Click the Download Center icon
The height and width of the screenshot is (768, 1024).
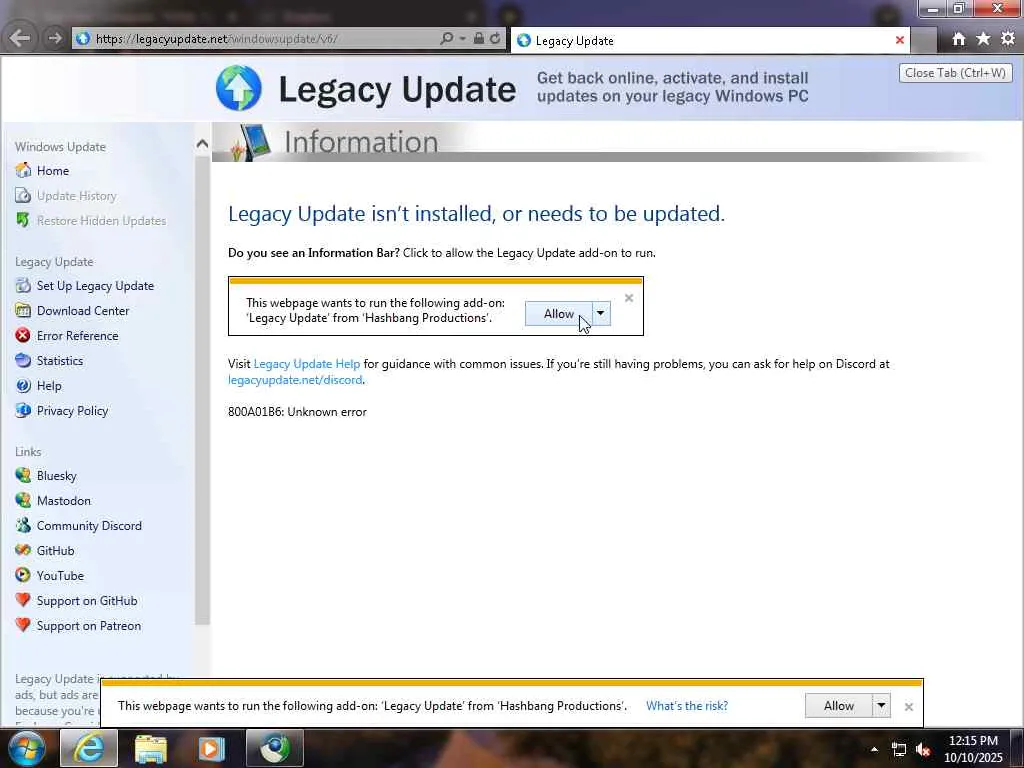point(23,310)
